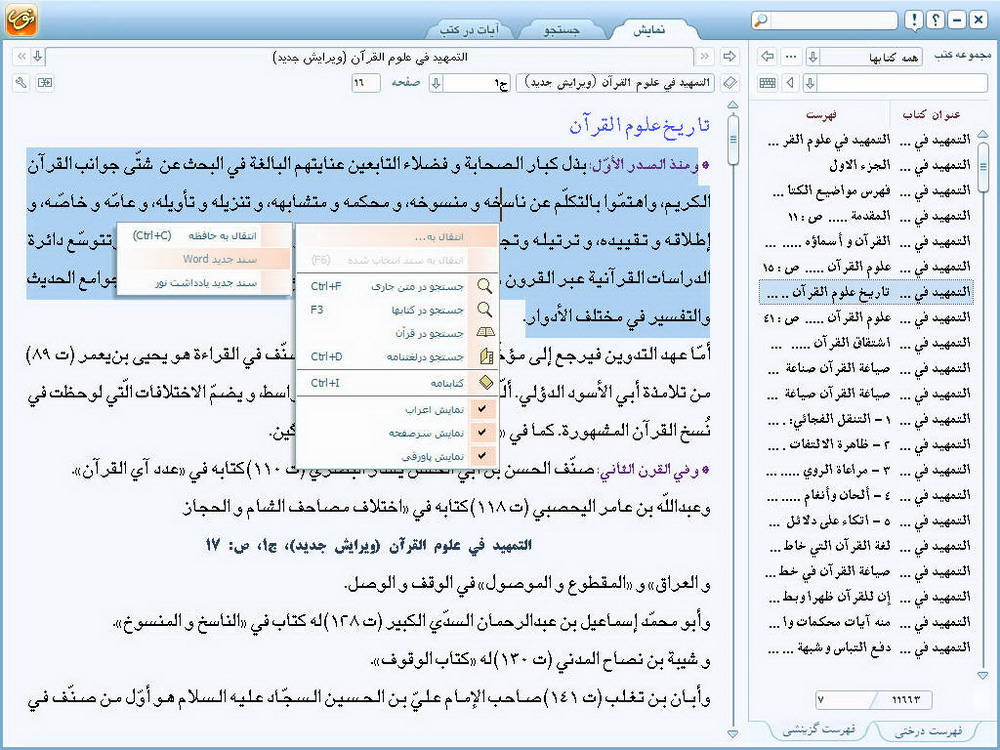Toggle نمایش اعراب checkmark
The height and width of the screenshot is (750, 1000).
point(482,409)
